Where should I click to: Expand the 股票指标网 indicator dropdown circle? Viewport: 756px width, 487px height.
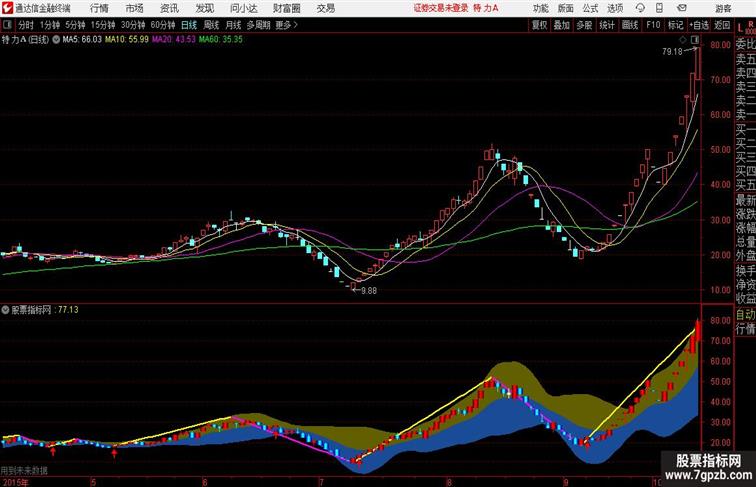click(5, 310)
